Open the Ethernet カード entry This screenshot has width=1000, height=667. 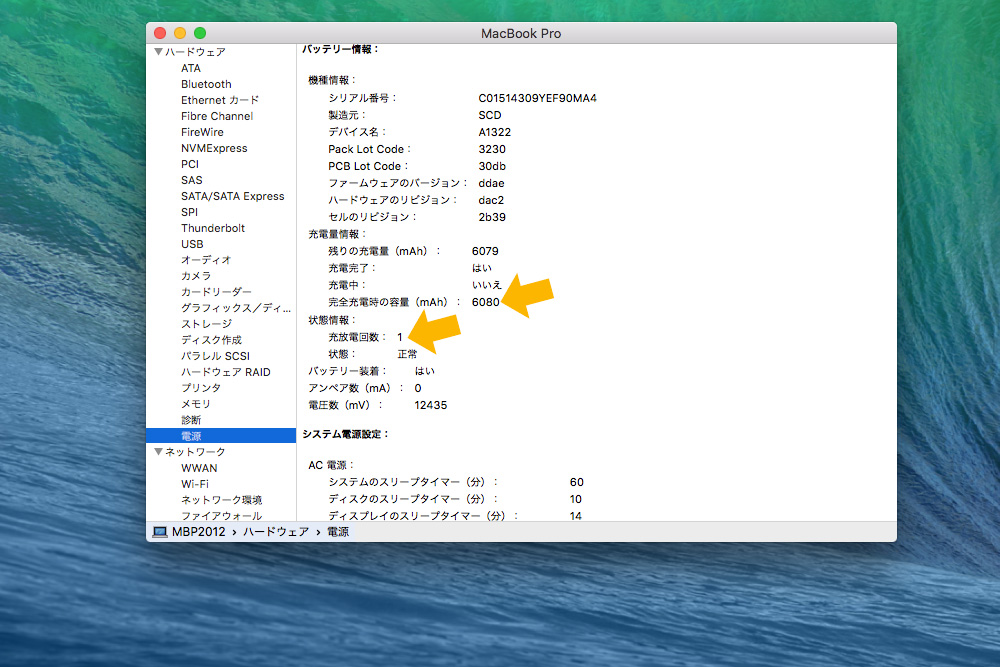220,100
